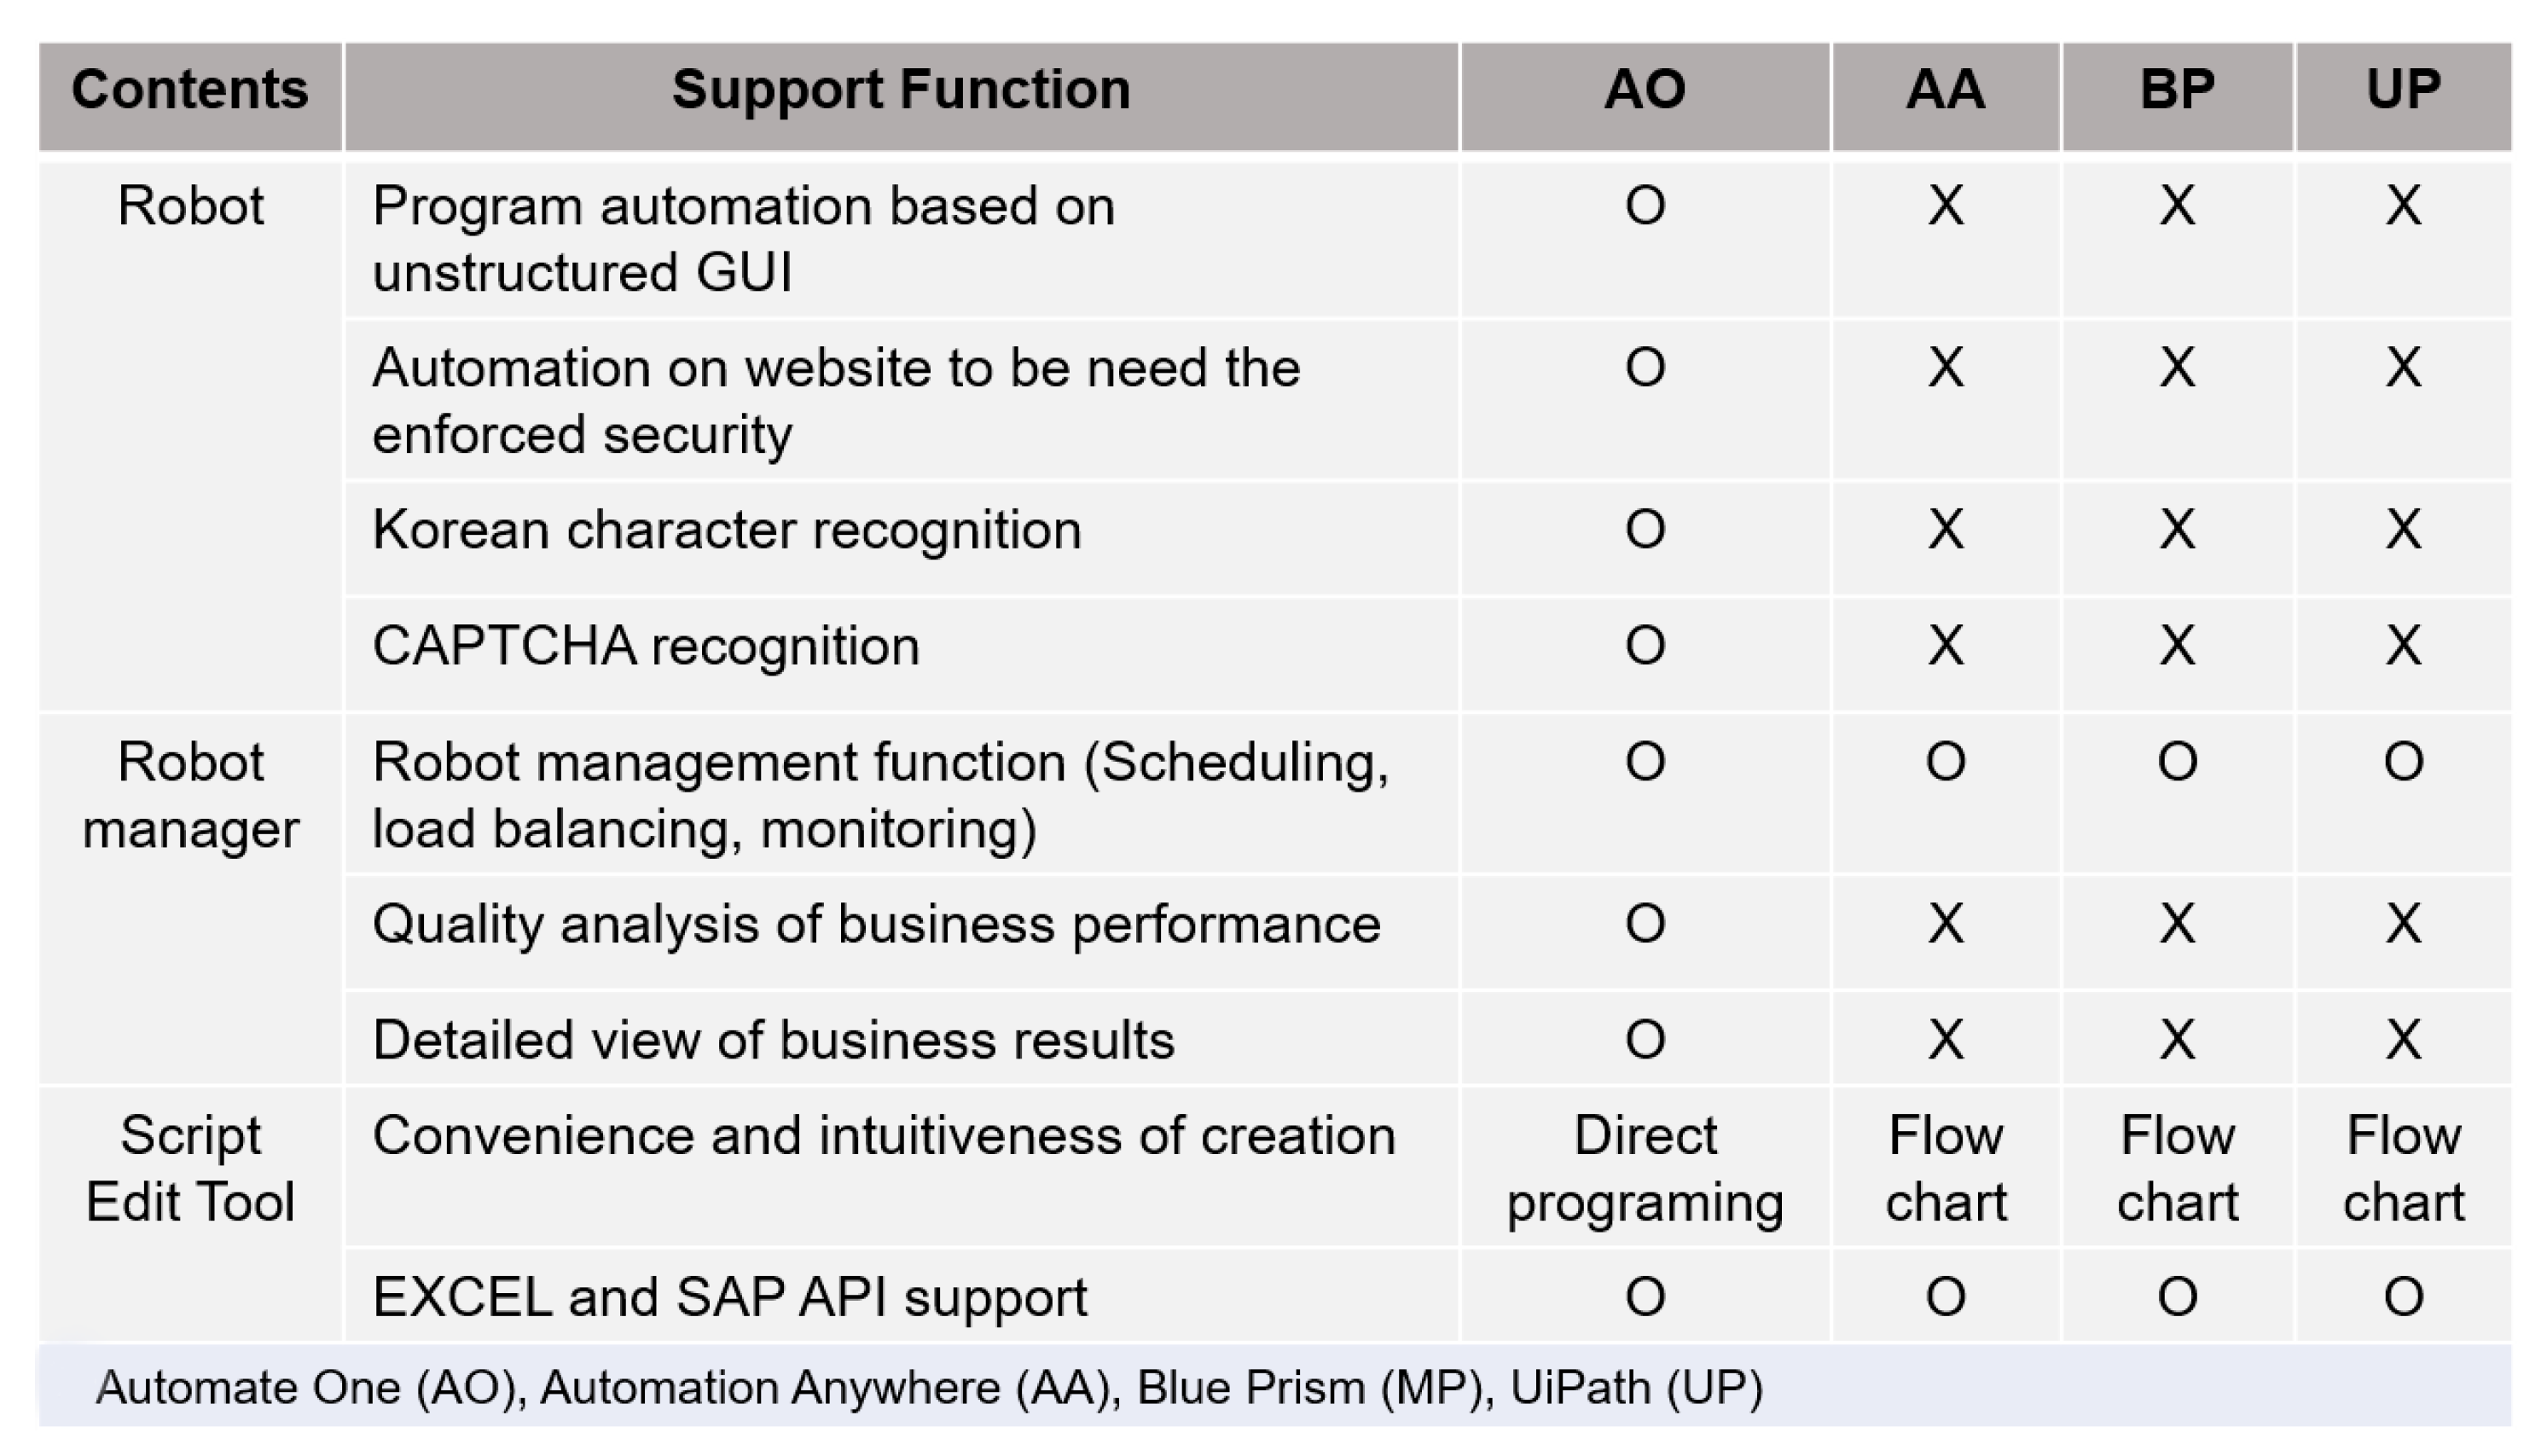Click the Script Edit Tool cell

coord(190,1168)
